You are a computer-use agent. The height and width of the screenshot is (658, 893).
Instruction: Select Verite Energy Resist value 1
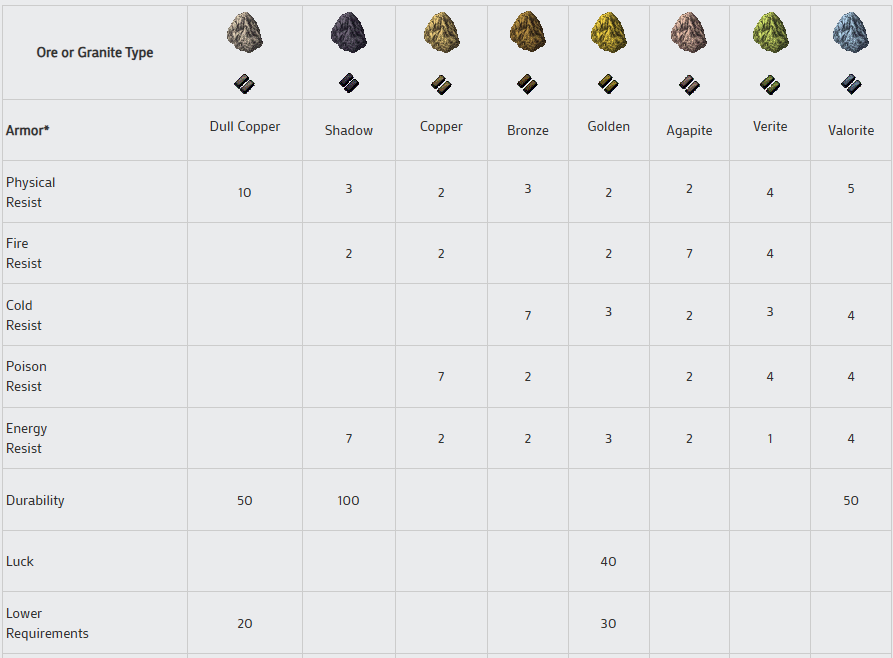(x=770, y=439)
